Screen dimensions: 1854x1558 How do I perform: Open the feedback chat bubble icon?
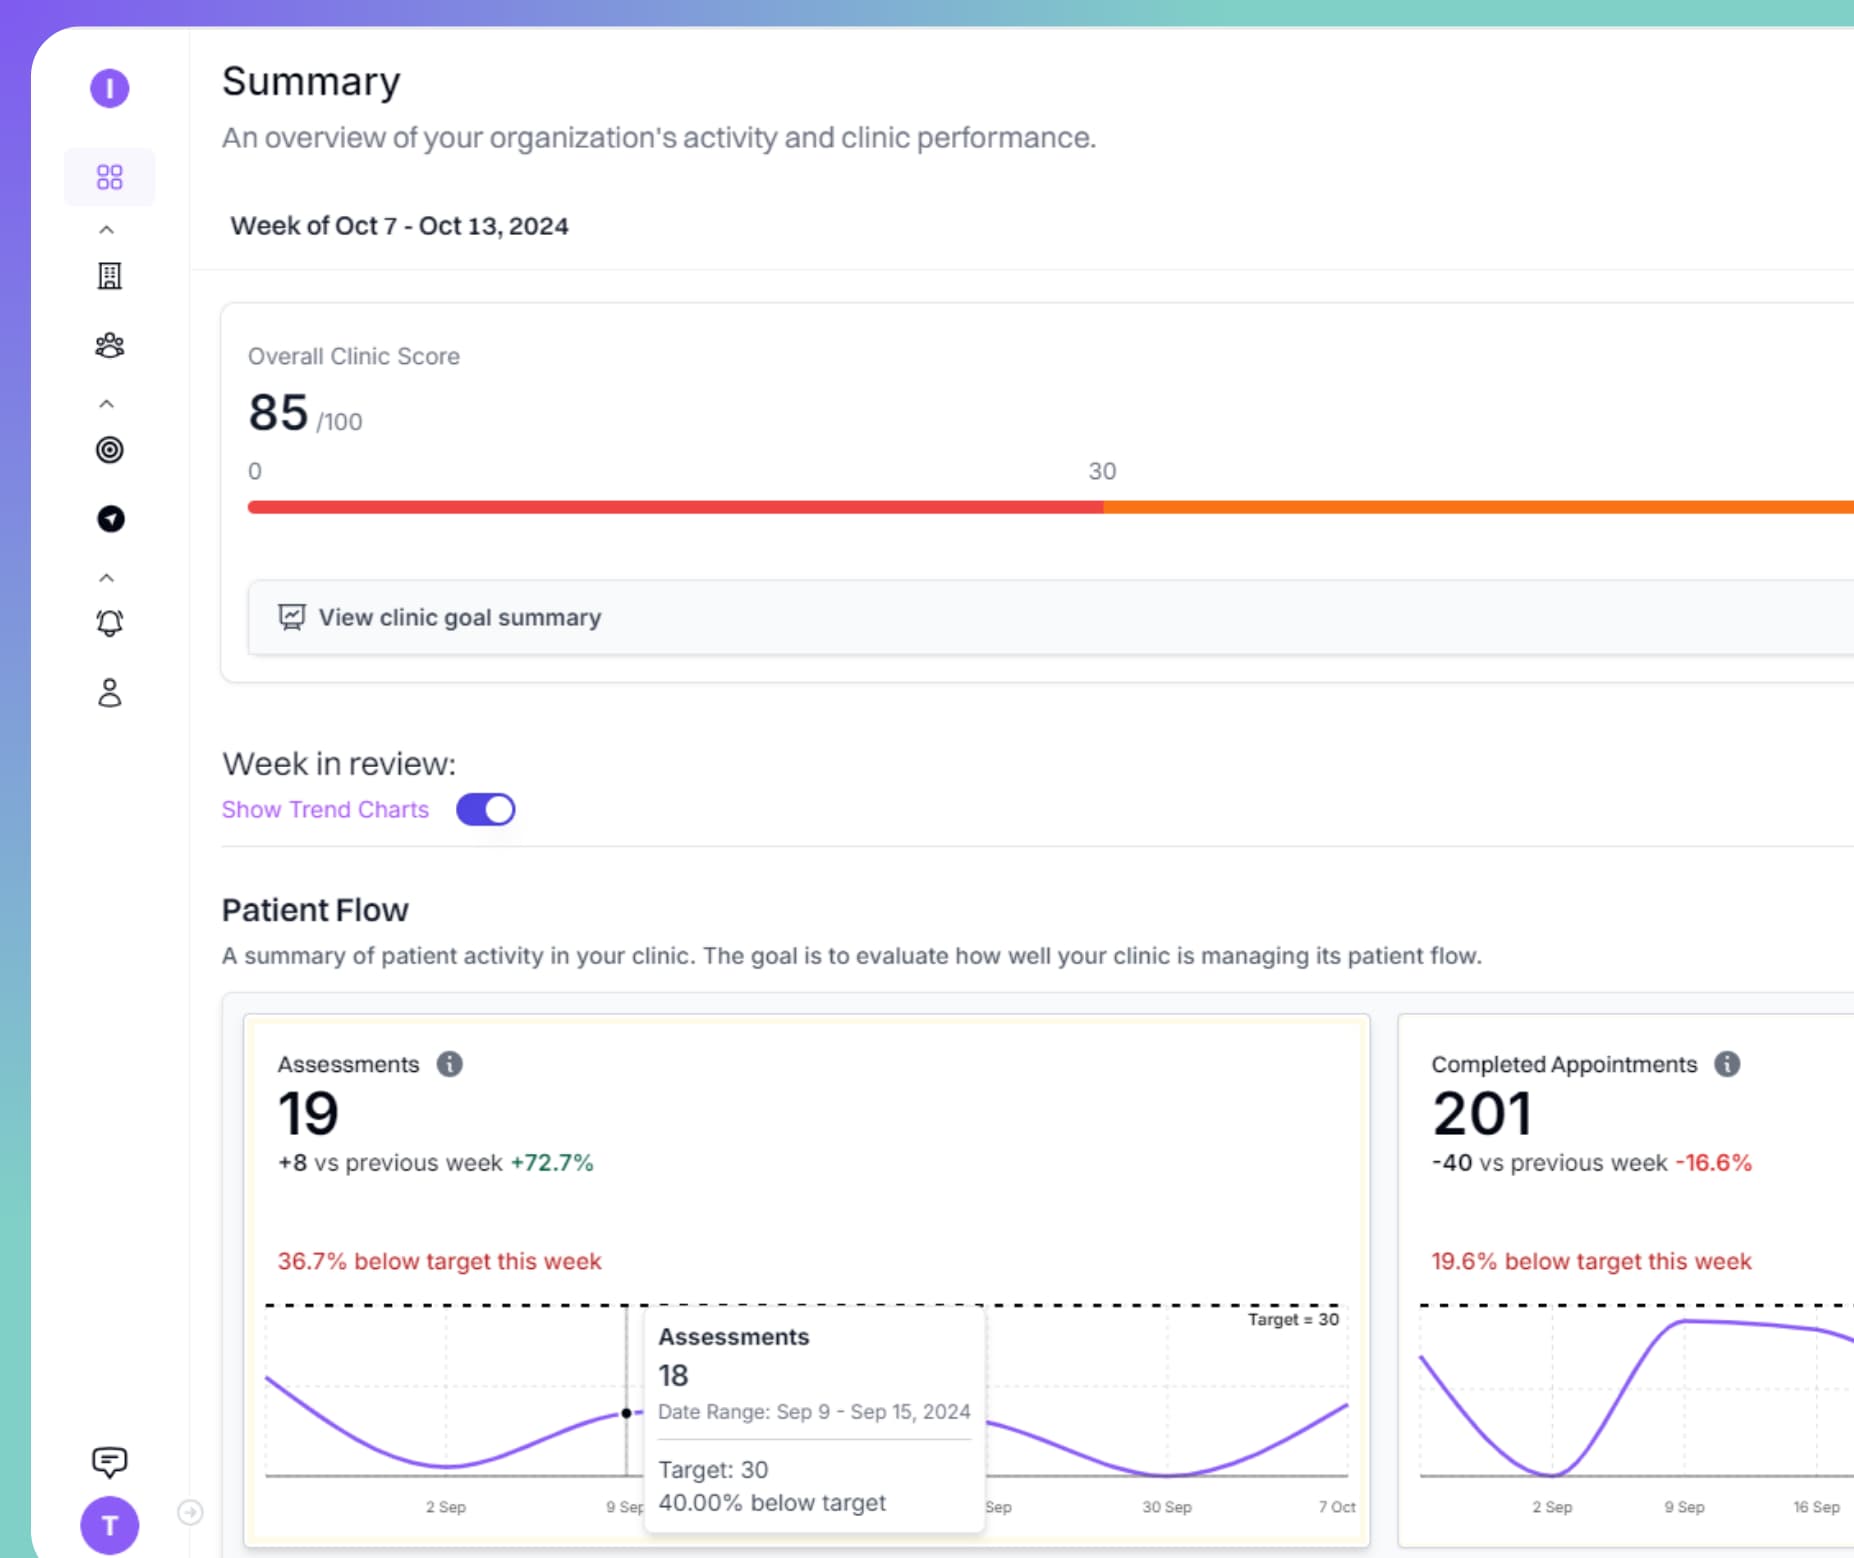point(110,1463)
